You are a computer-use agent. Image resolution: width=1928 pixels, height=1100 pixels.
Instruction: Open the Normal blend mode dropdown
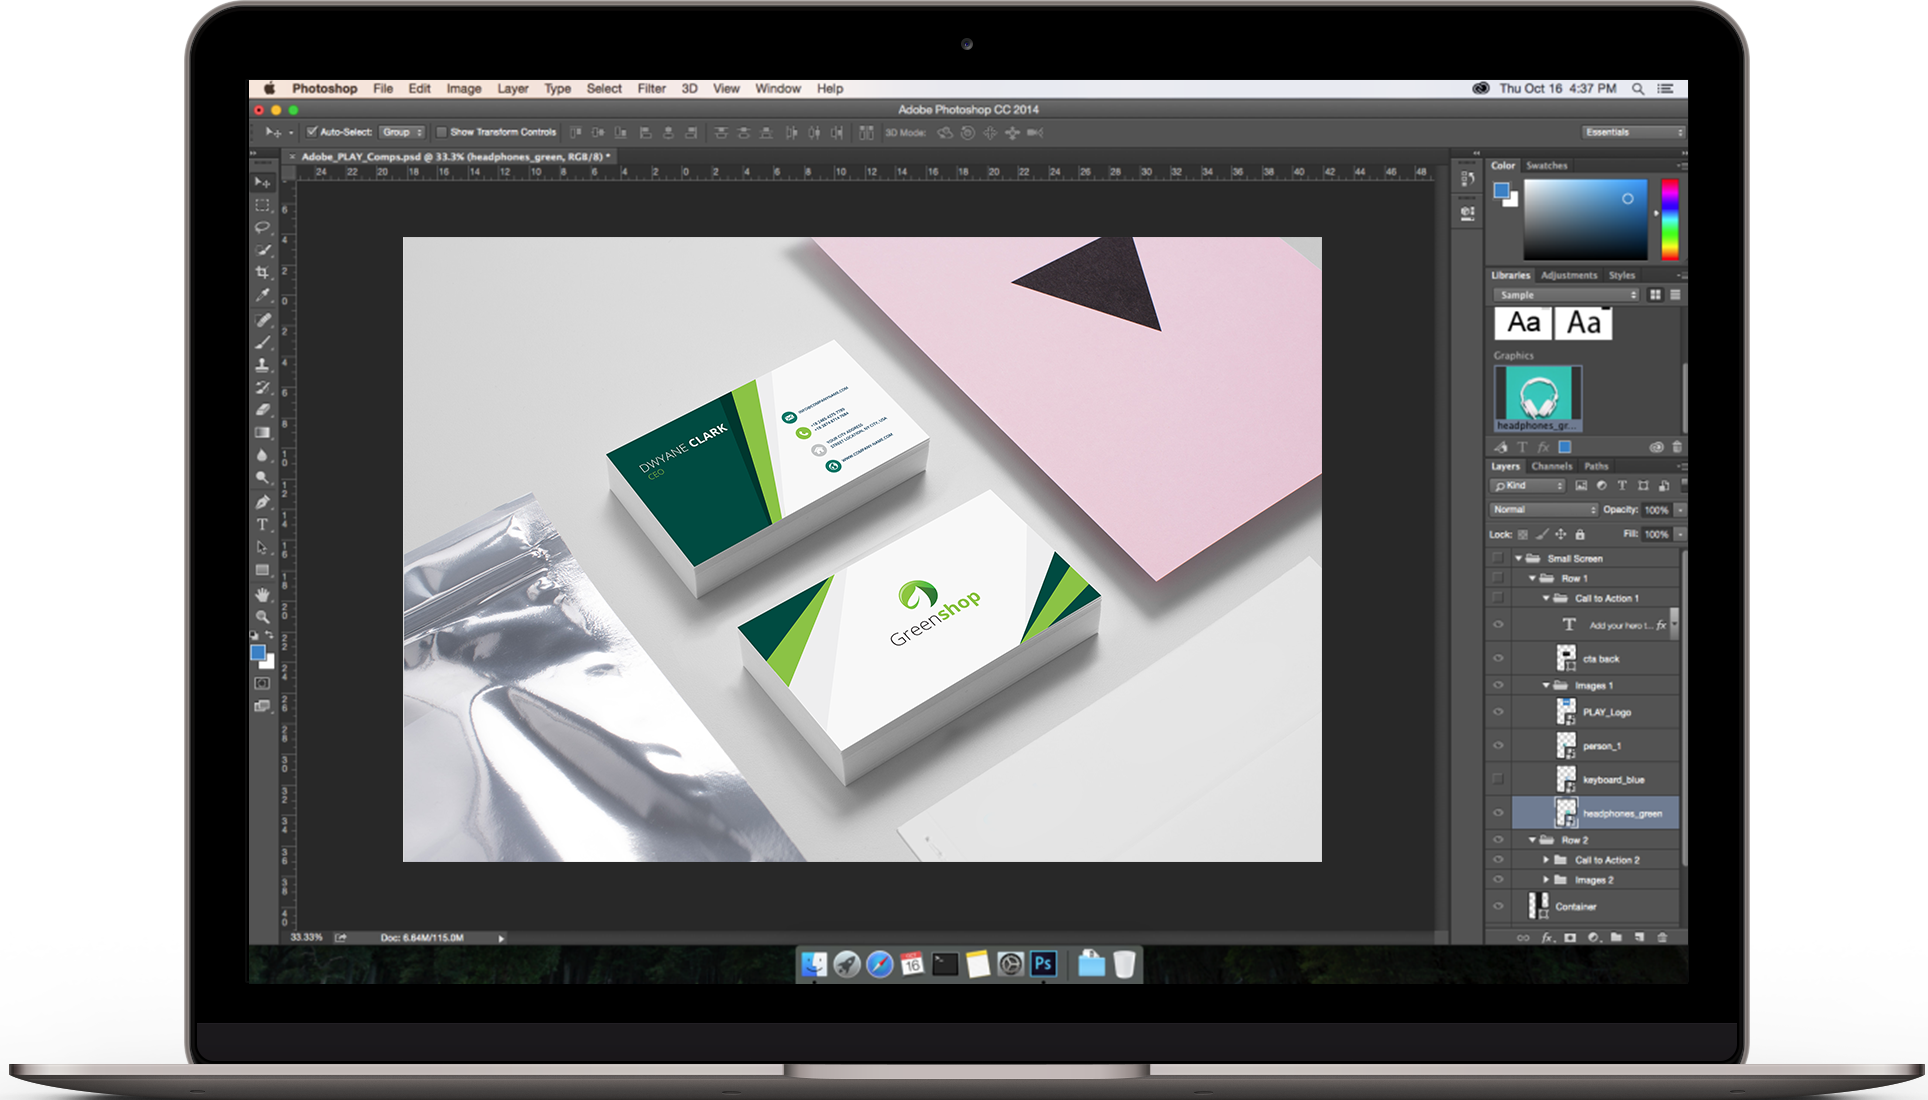click(1544, 510)
